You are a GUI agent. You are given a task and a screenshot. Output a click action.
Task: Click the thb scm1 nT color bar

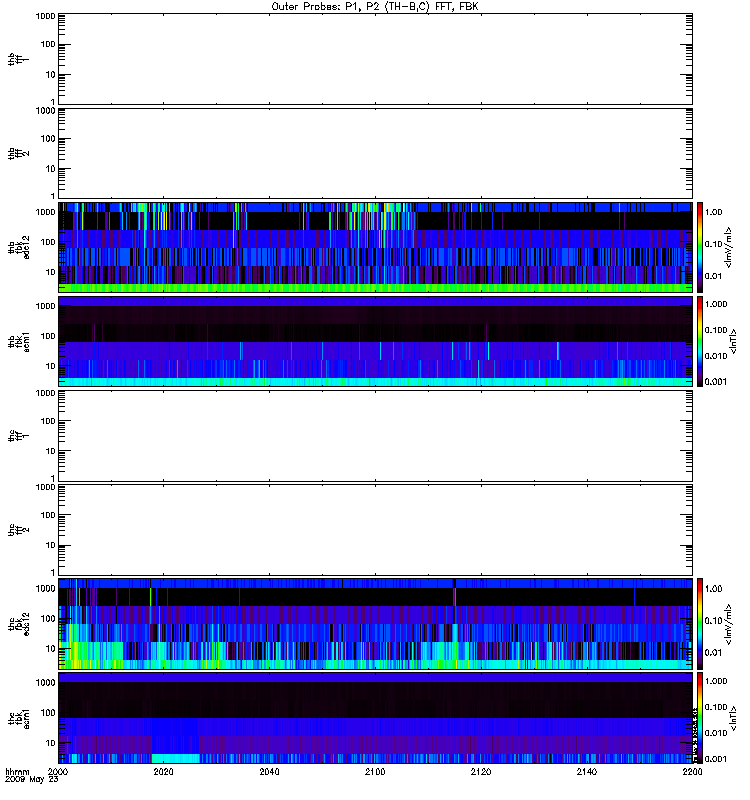tap(700, 342)
